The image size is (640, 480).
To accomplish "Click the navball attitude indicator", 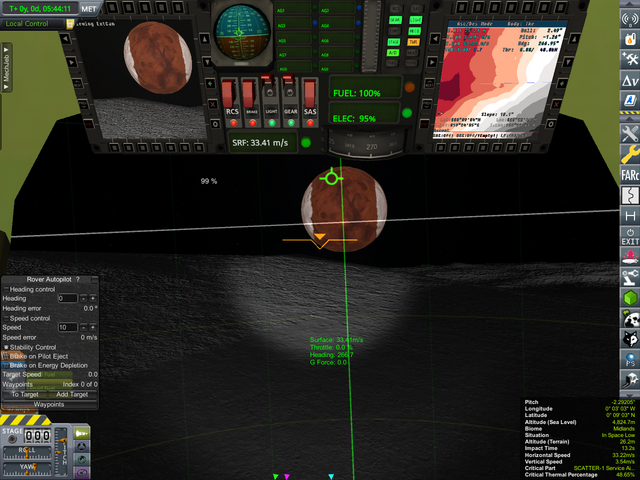I will click(x=242, y=33).
